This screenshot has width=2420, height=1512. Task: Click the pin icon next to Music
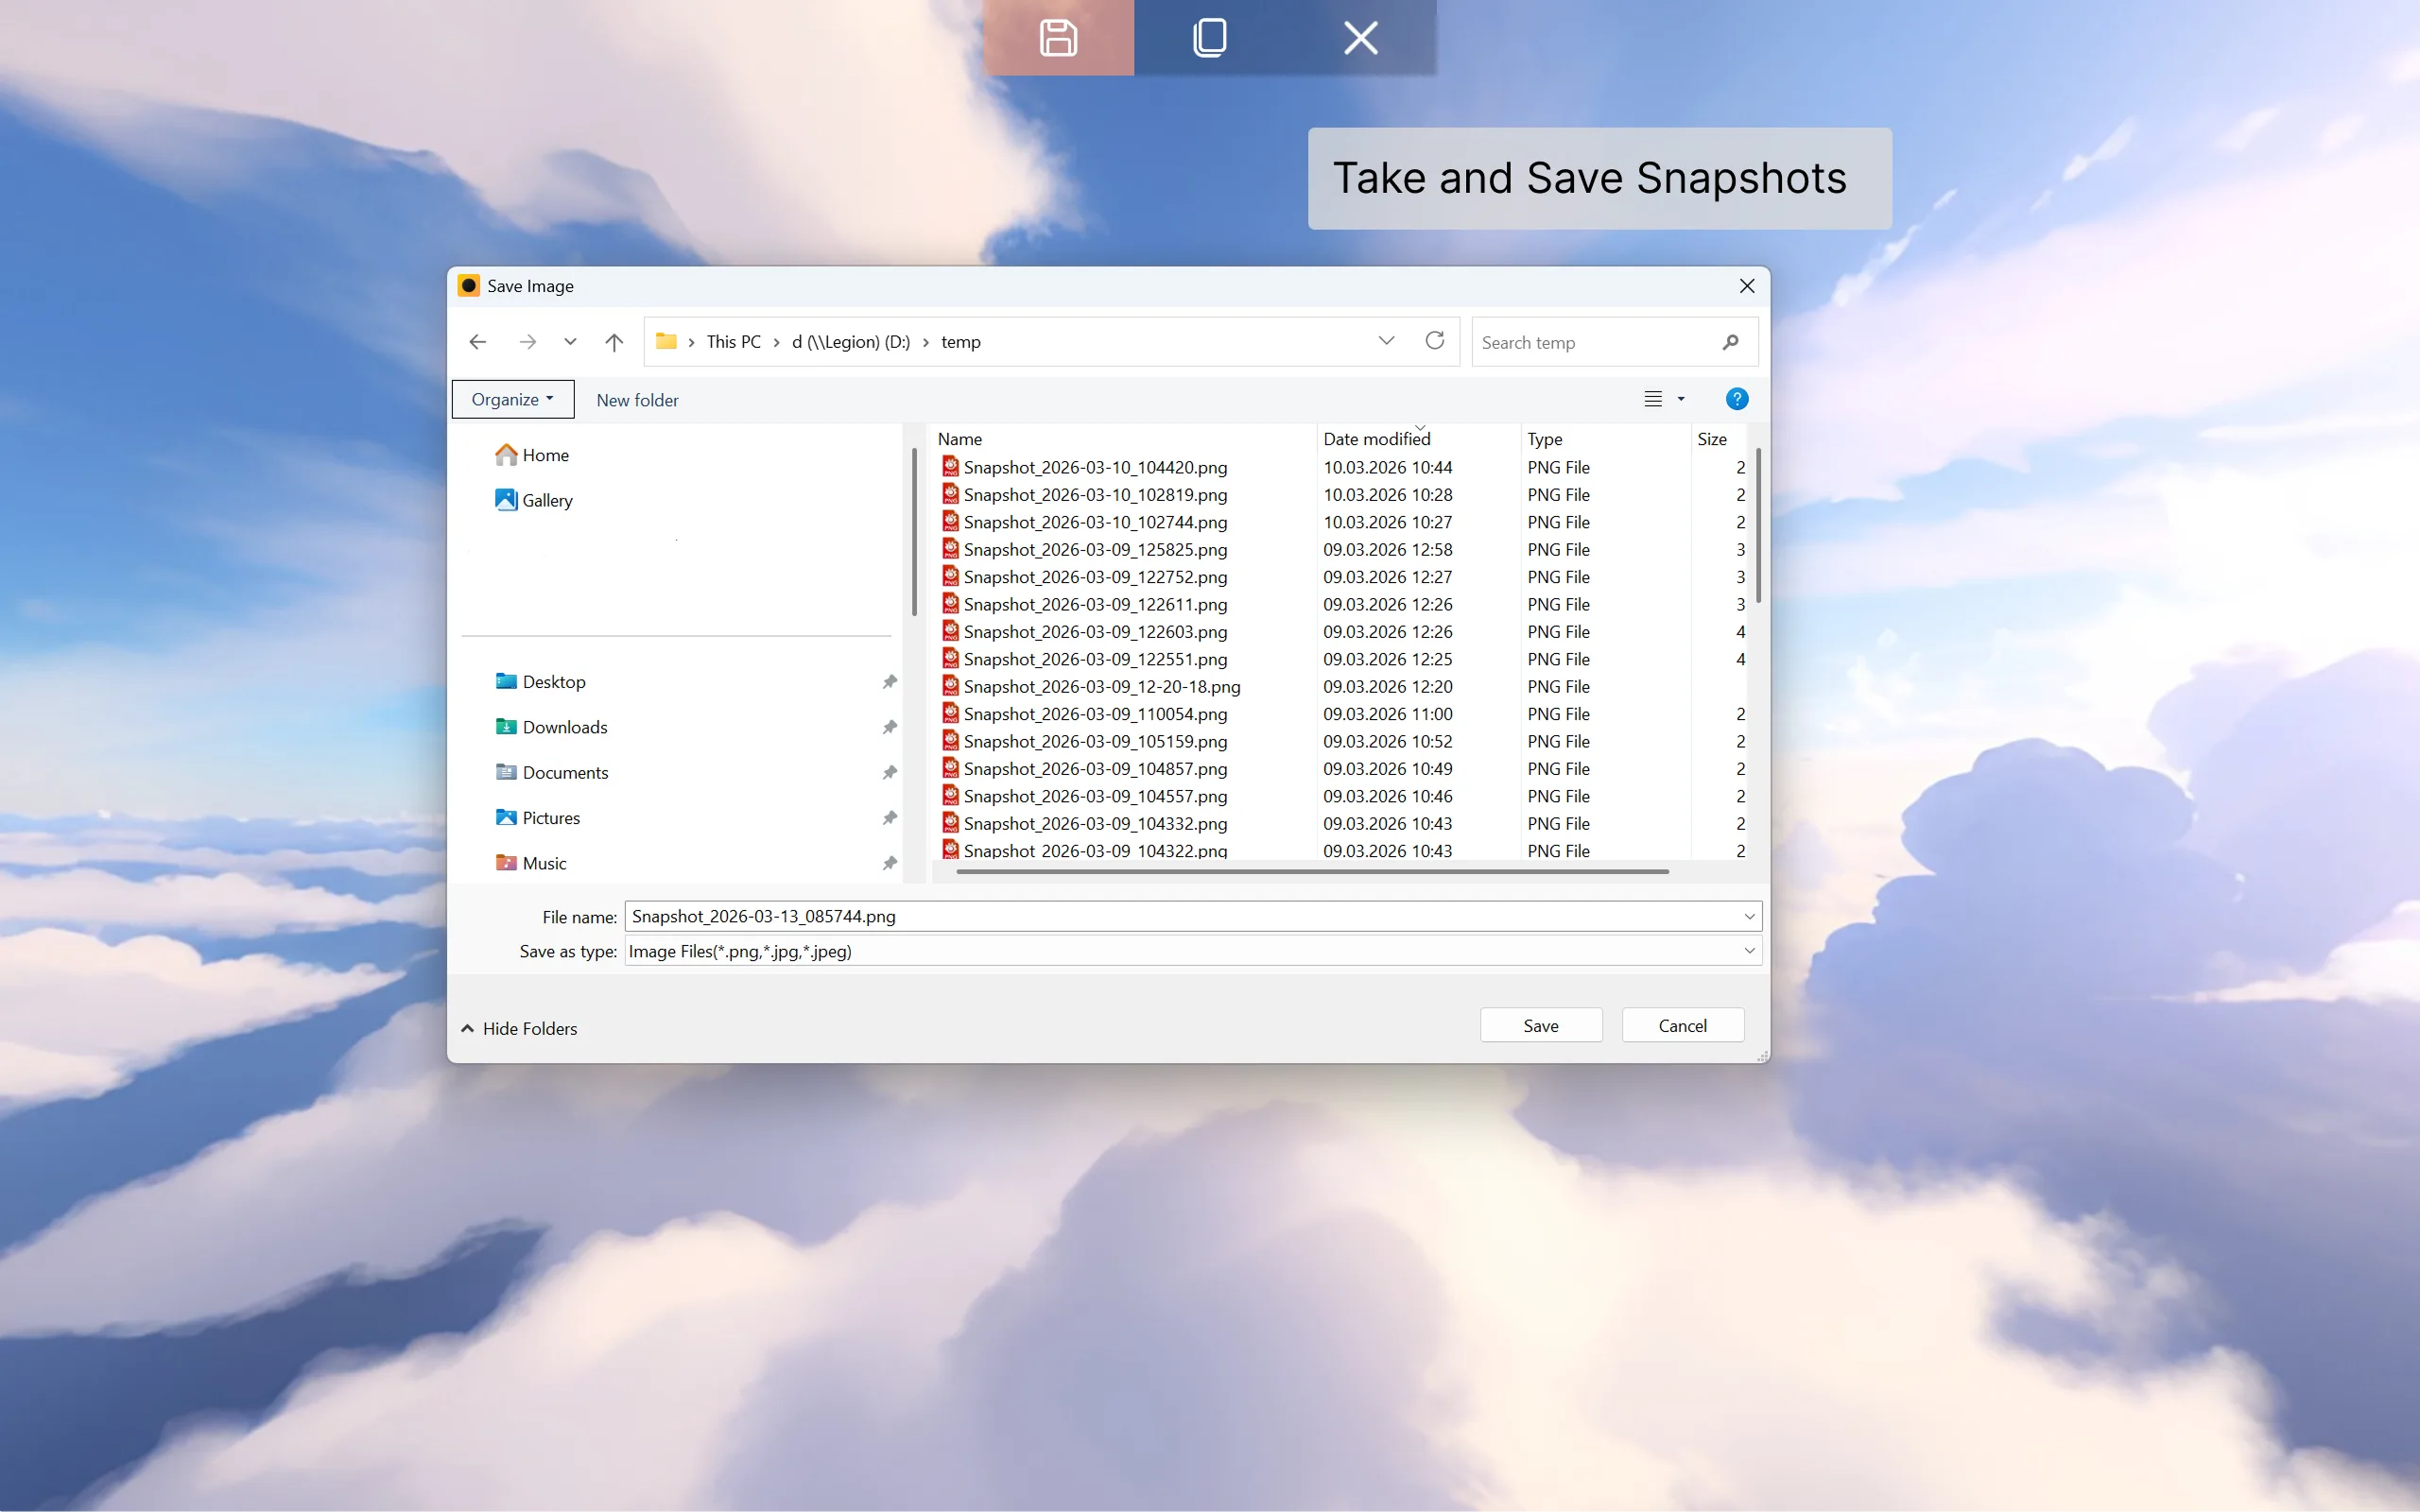coord(889,863)
